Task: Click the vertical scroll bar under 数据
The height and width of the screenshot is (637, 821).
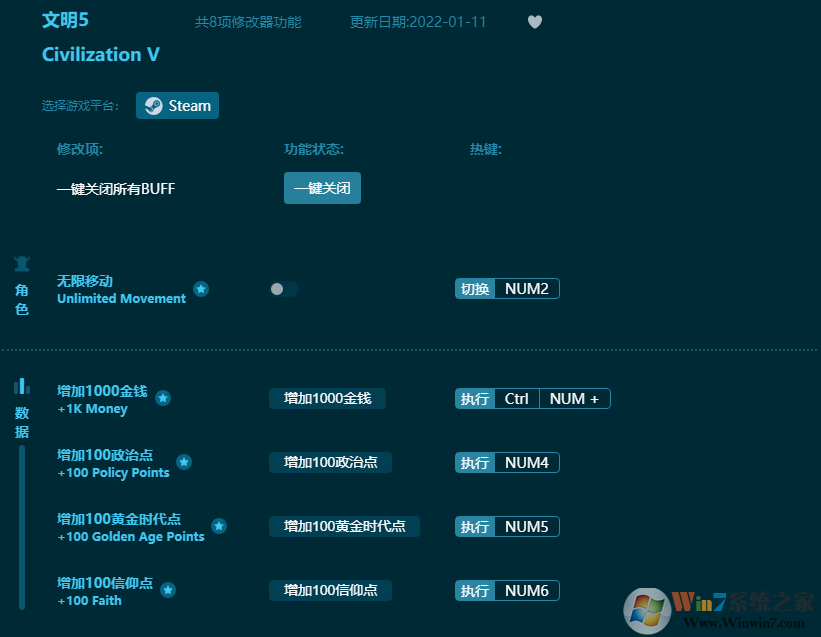Action: [x=22, y=525]
